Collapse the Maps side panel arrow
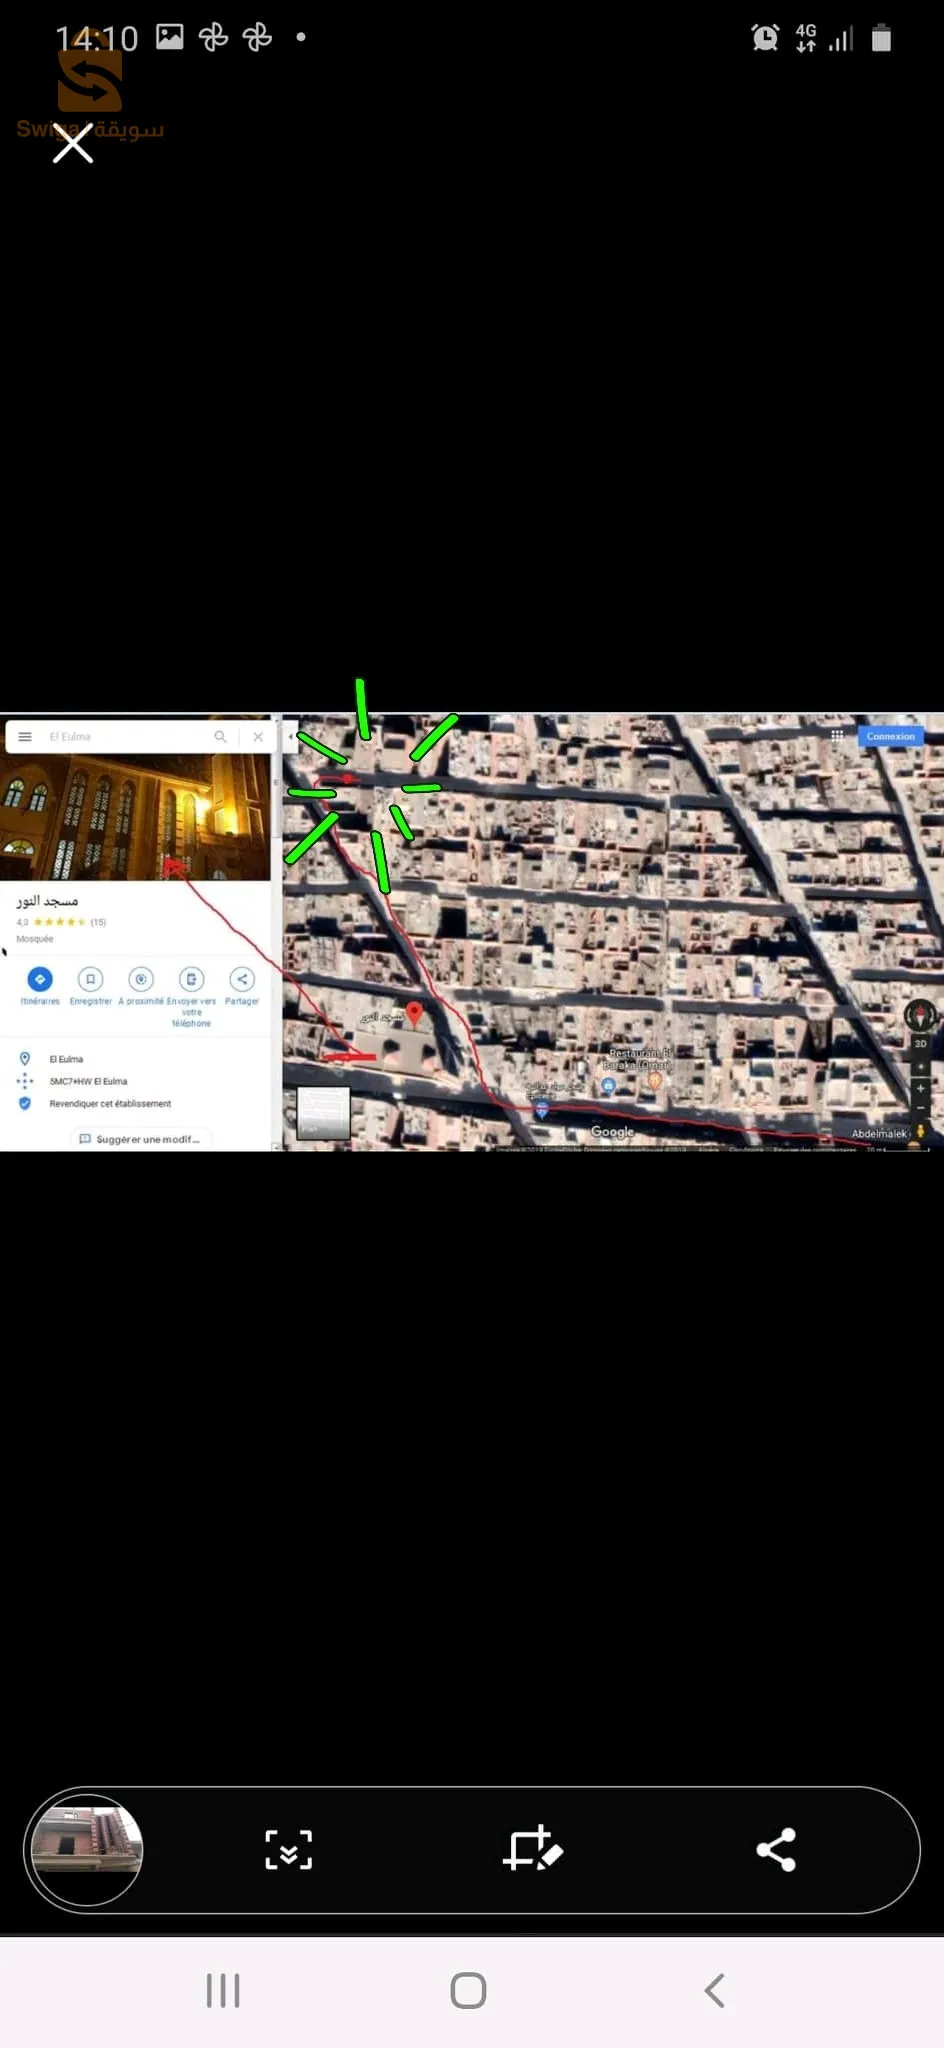This screenshot has height=2048, width=944. click(x=290, y=737)
